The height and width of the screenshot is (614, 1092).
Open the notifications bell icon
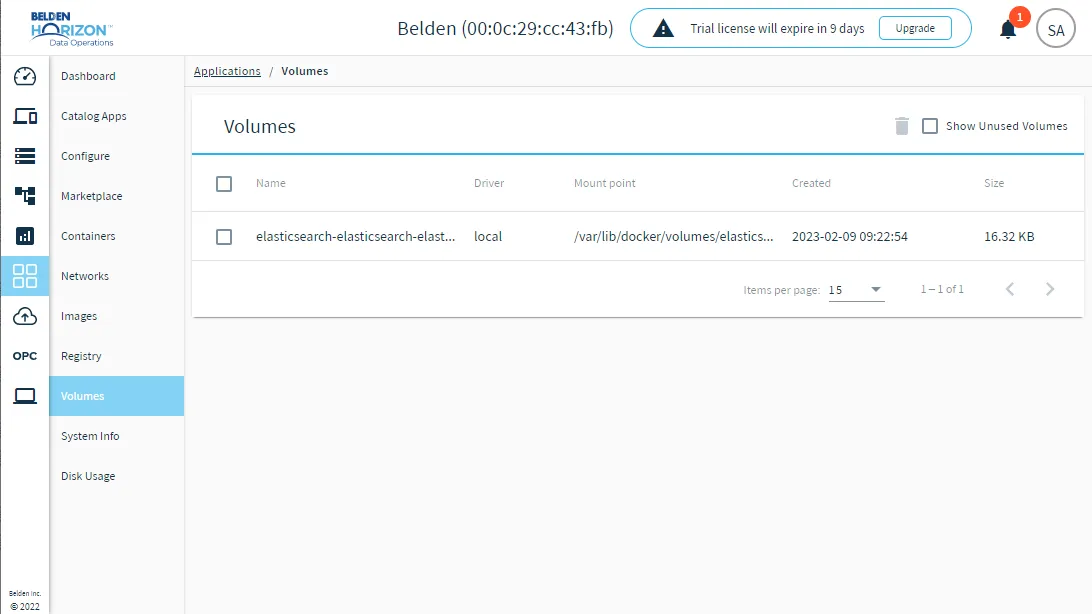[x=1008, y=29]
